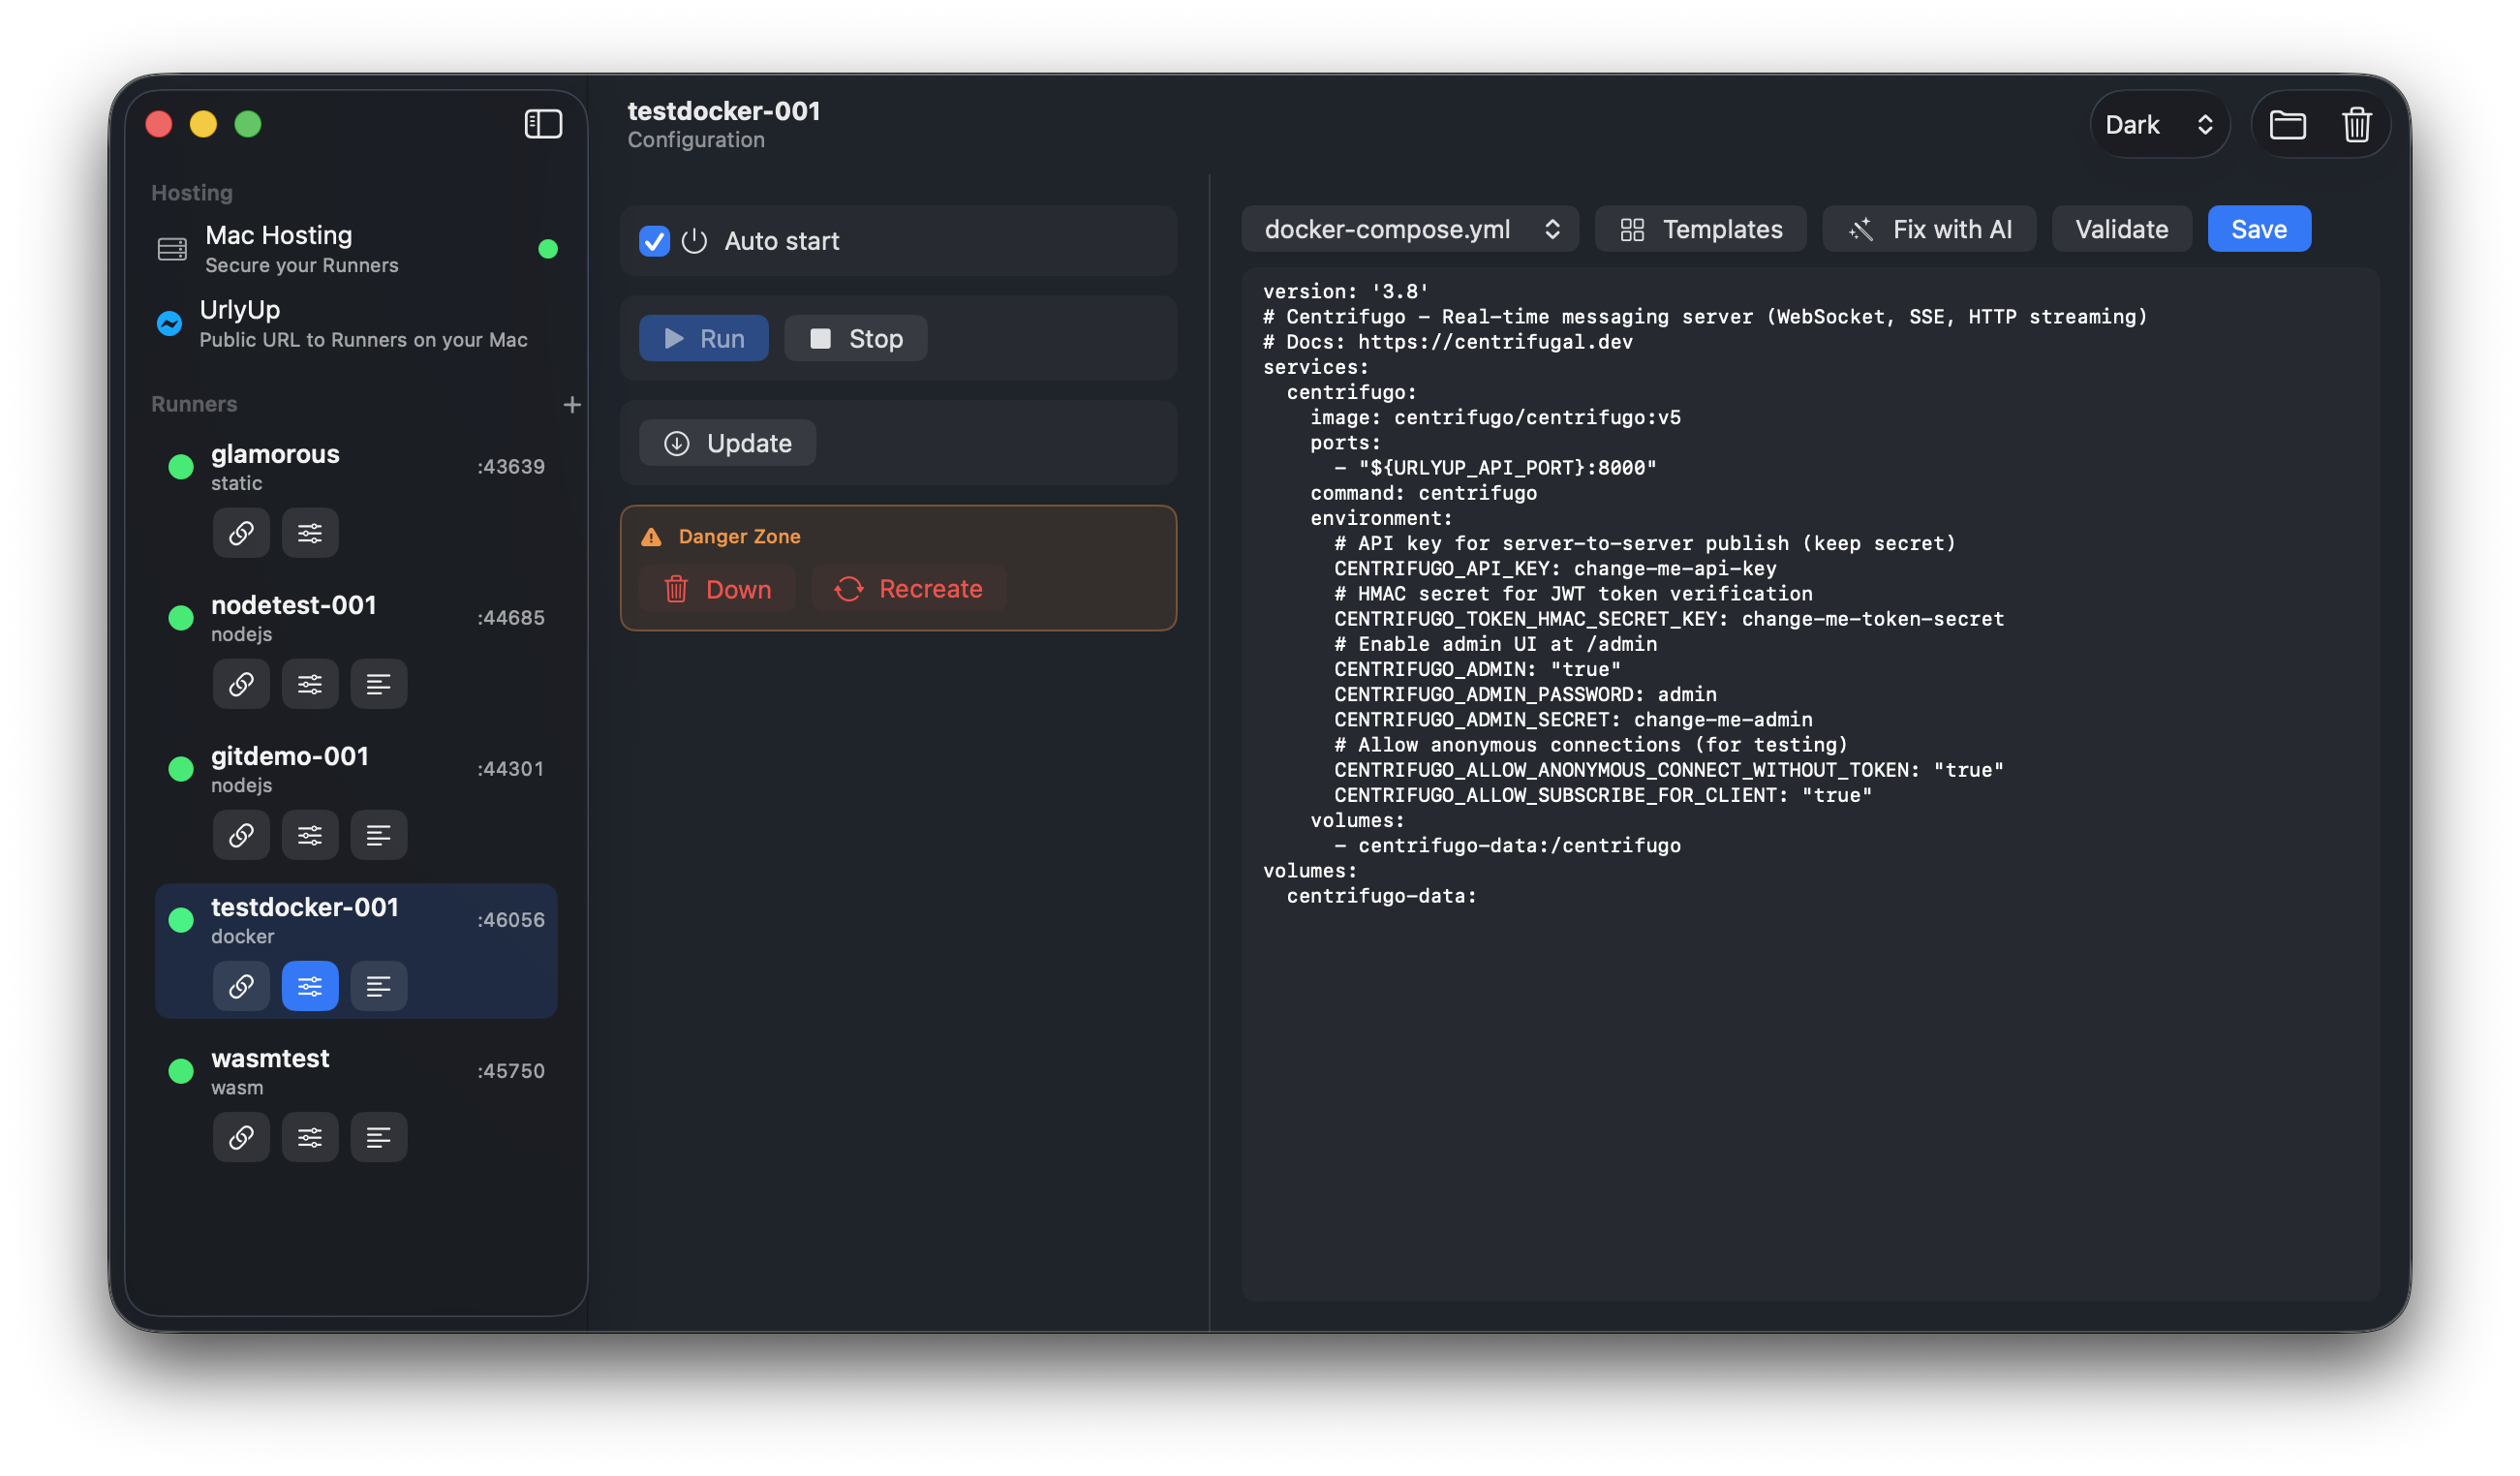Viewport: 2520px width, 1476px height.
Task: Toggle the sidebar panel icon
Action: pyautogui.click(x=543, y=124)
